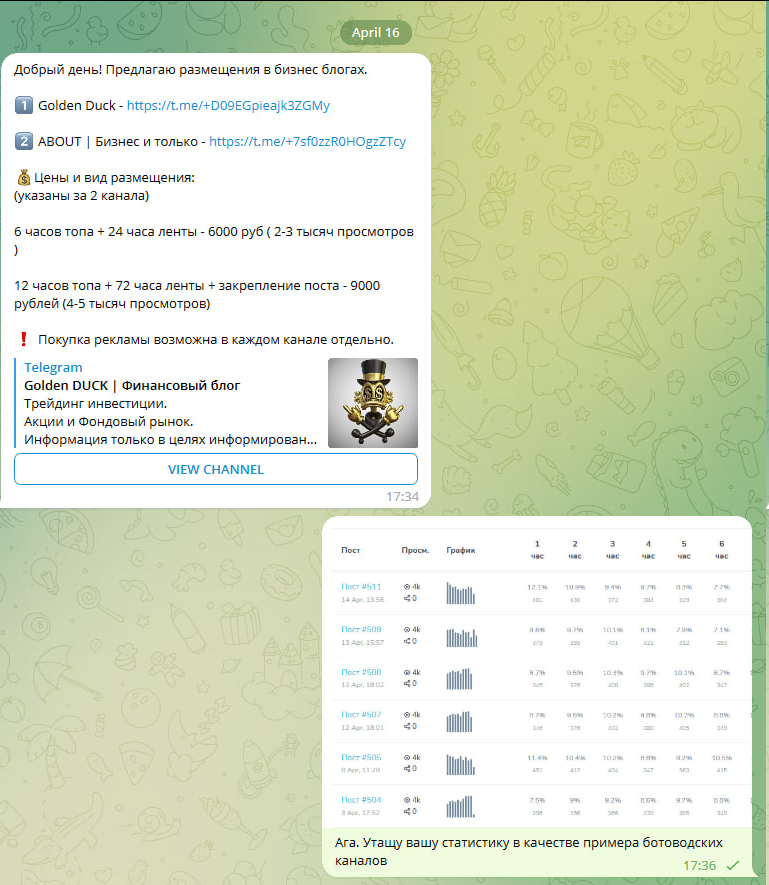Click the share icon for Пост #508

[407, 684]
